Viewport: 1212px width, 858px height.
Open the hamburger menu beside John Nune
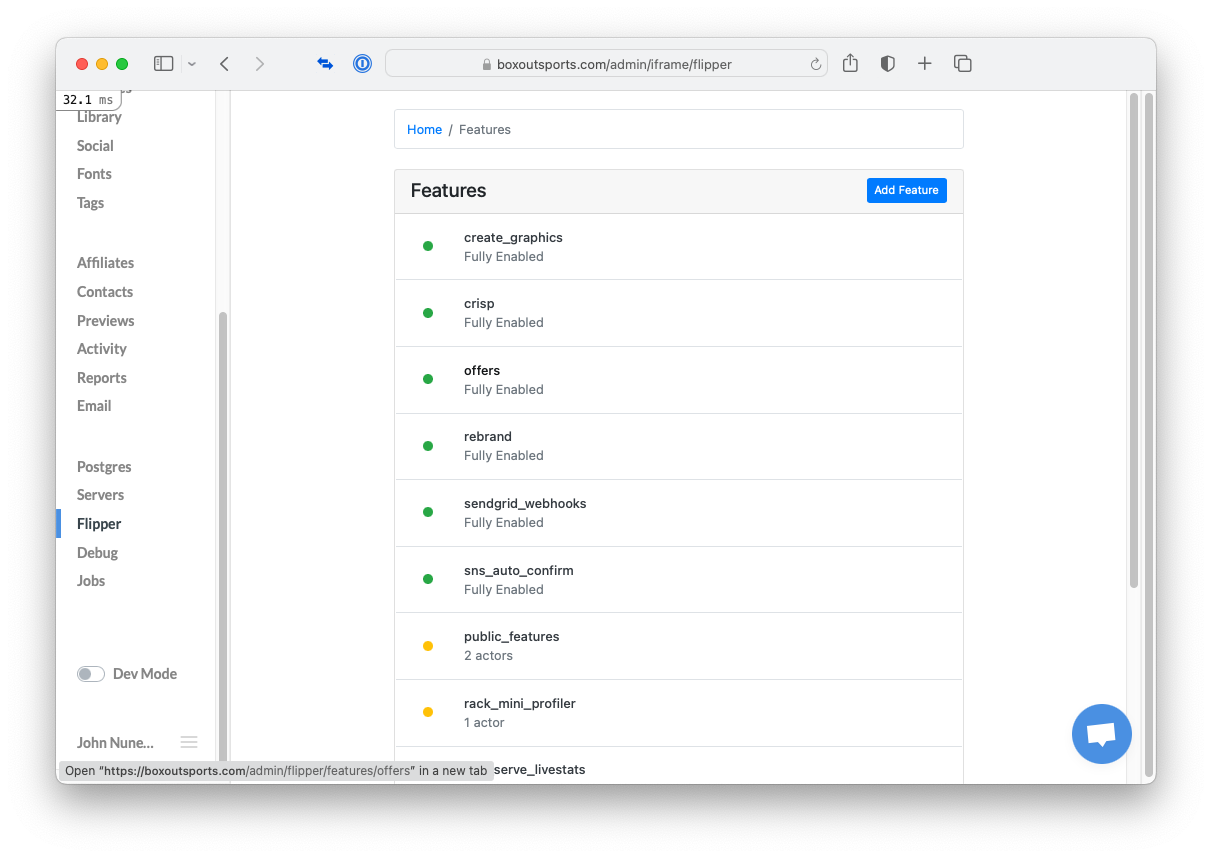[189, 742]
